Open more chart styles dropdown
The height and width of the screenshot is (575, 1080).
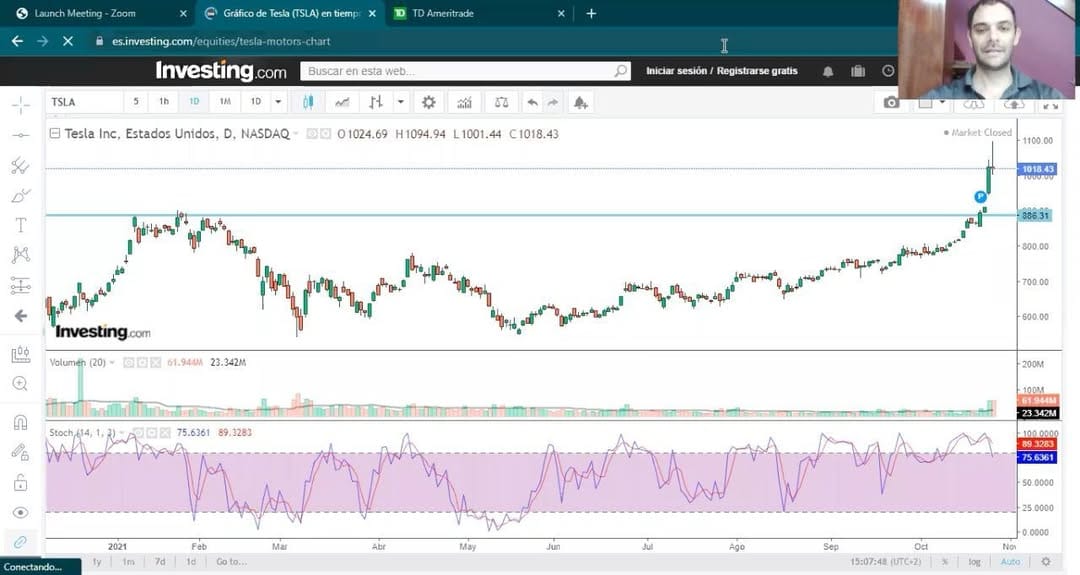(x=400, y=103)
